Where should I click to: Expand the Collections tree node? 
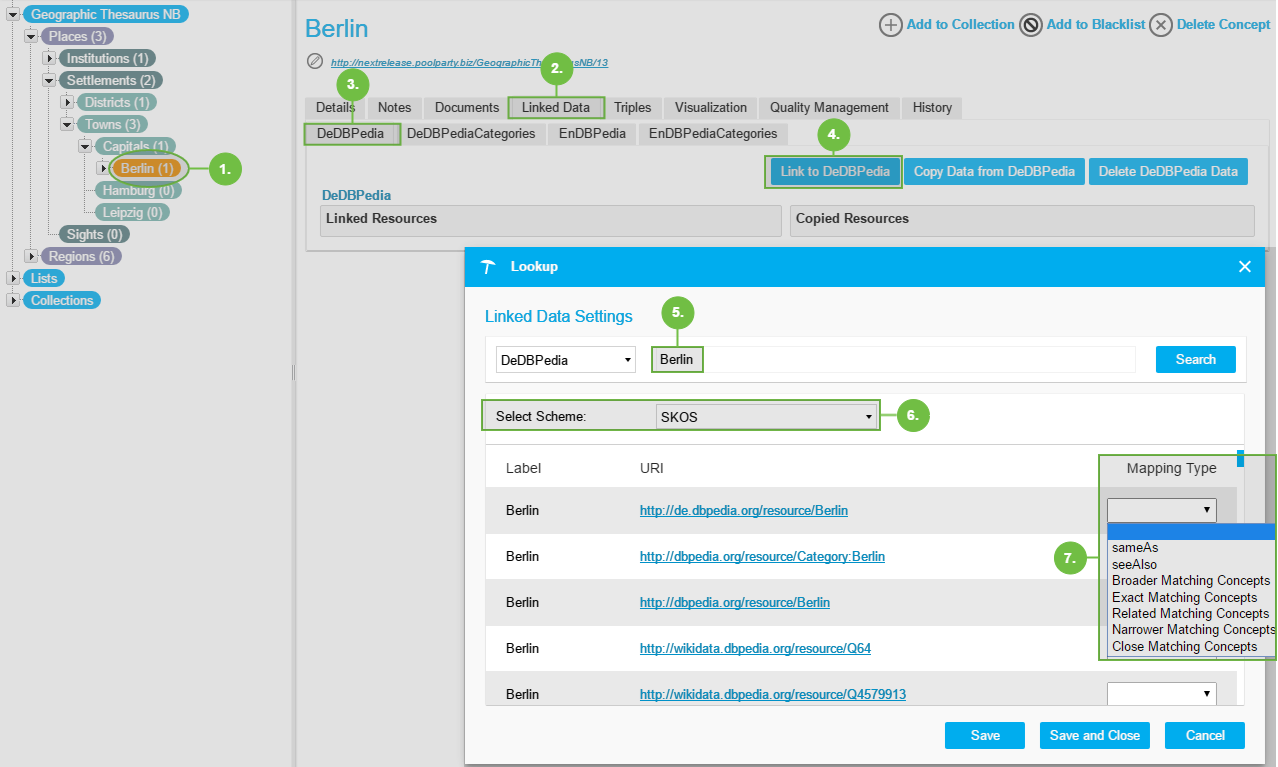13,301
